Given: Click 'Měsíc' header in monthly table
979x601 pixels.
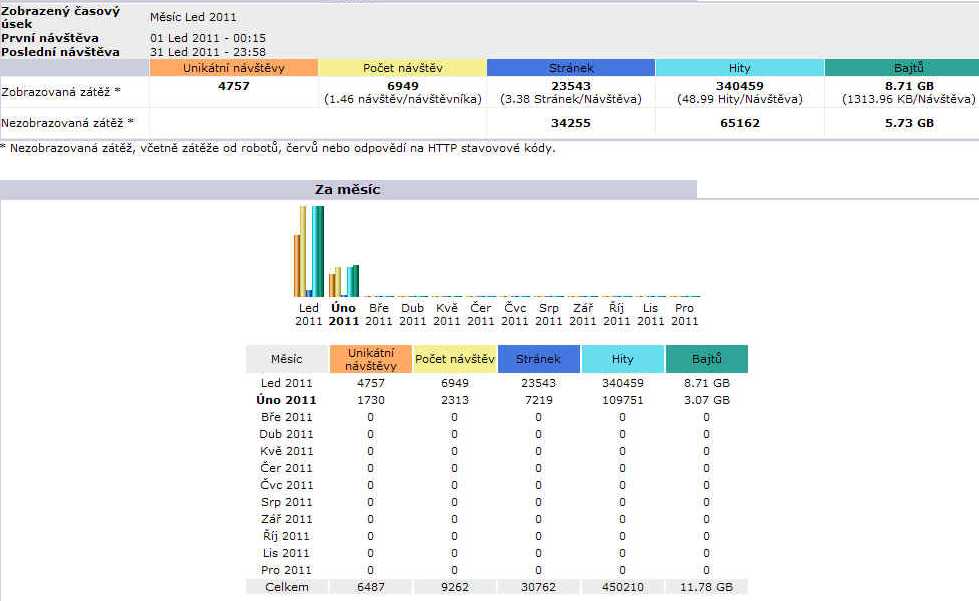Looking at the screenshot, I should [x=287, y=359].
